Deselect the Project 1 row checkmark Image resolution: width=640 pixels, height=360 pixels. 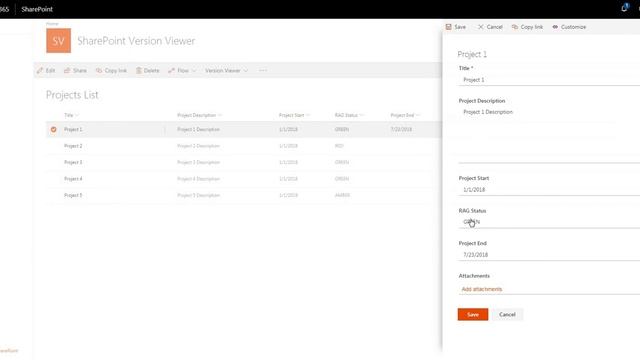click(53, 129)
